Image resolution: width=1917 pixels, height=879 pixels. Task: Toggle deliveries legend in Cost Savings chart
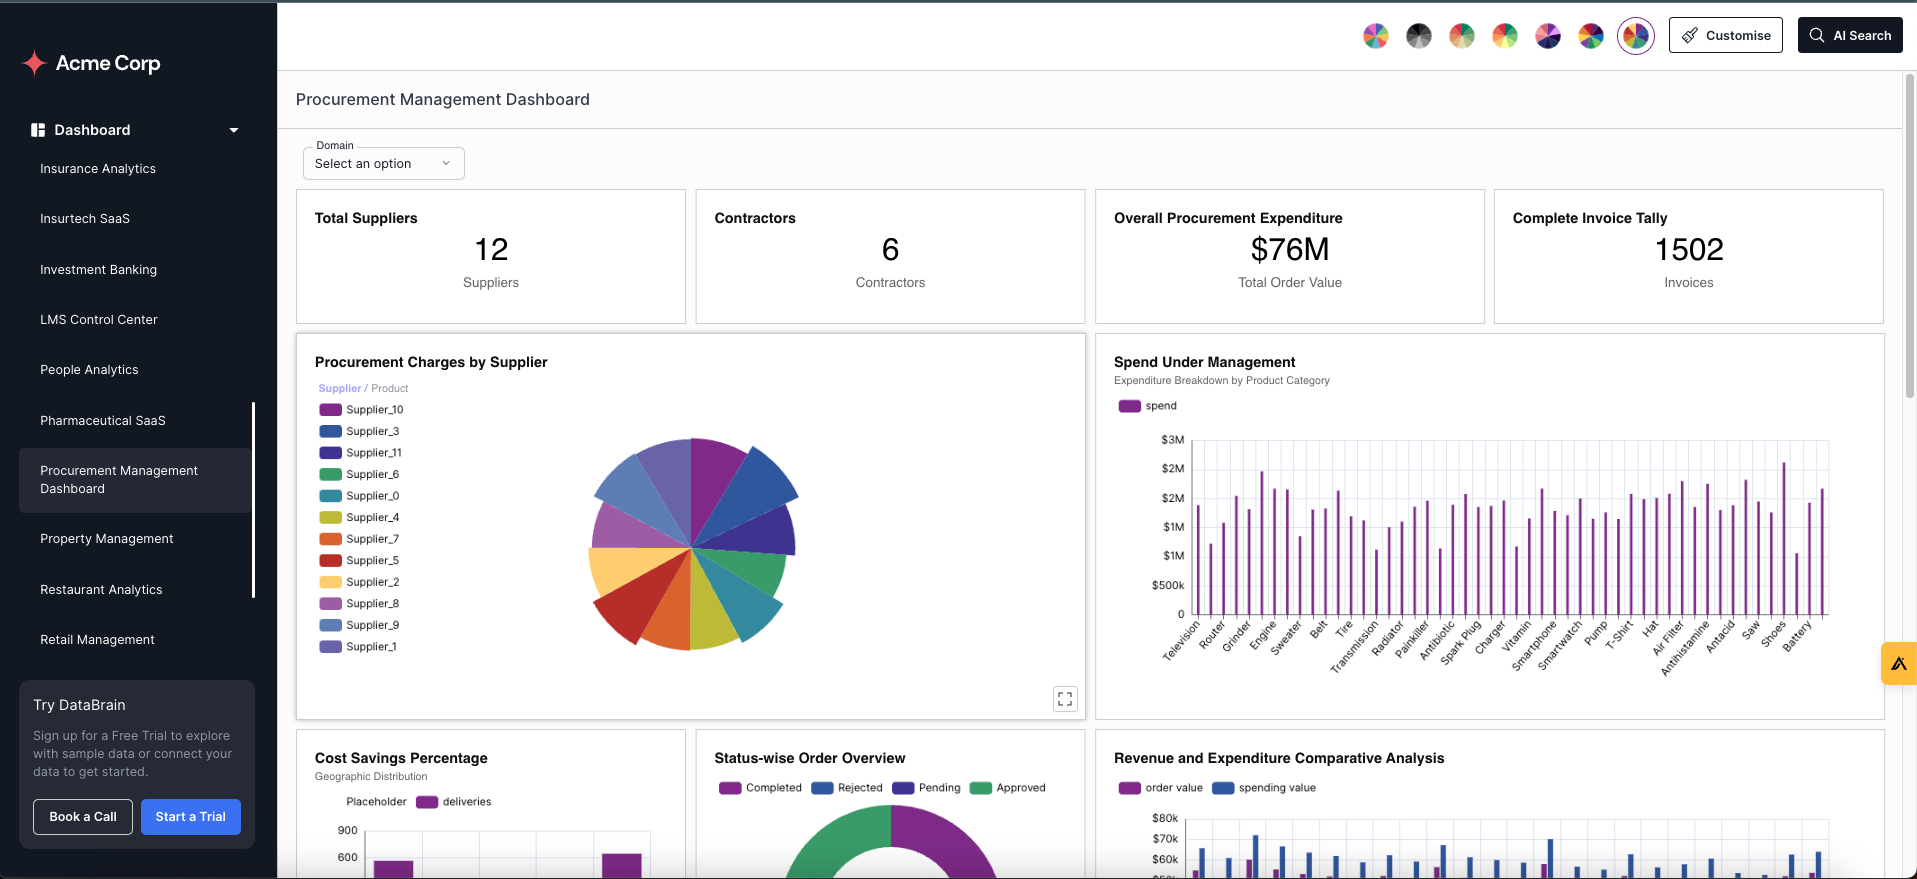(453, 802)
